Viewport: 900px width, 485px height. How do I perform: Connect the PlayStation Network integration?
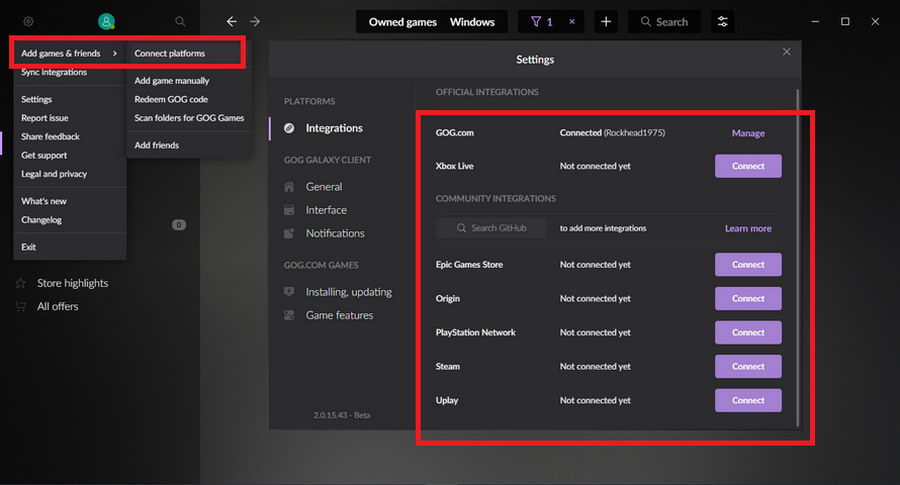[x=748, y=332]
